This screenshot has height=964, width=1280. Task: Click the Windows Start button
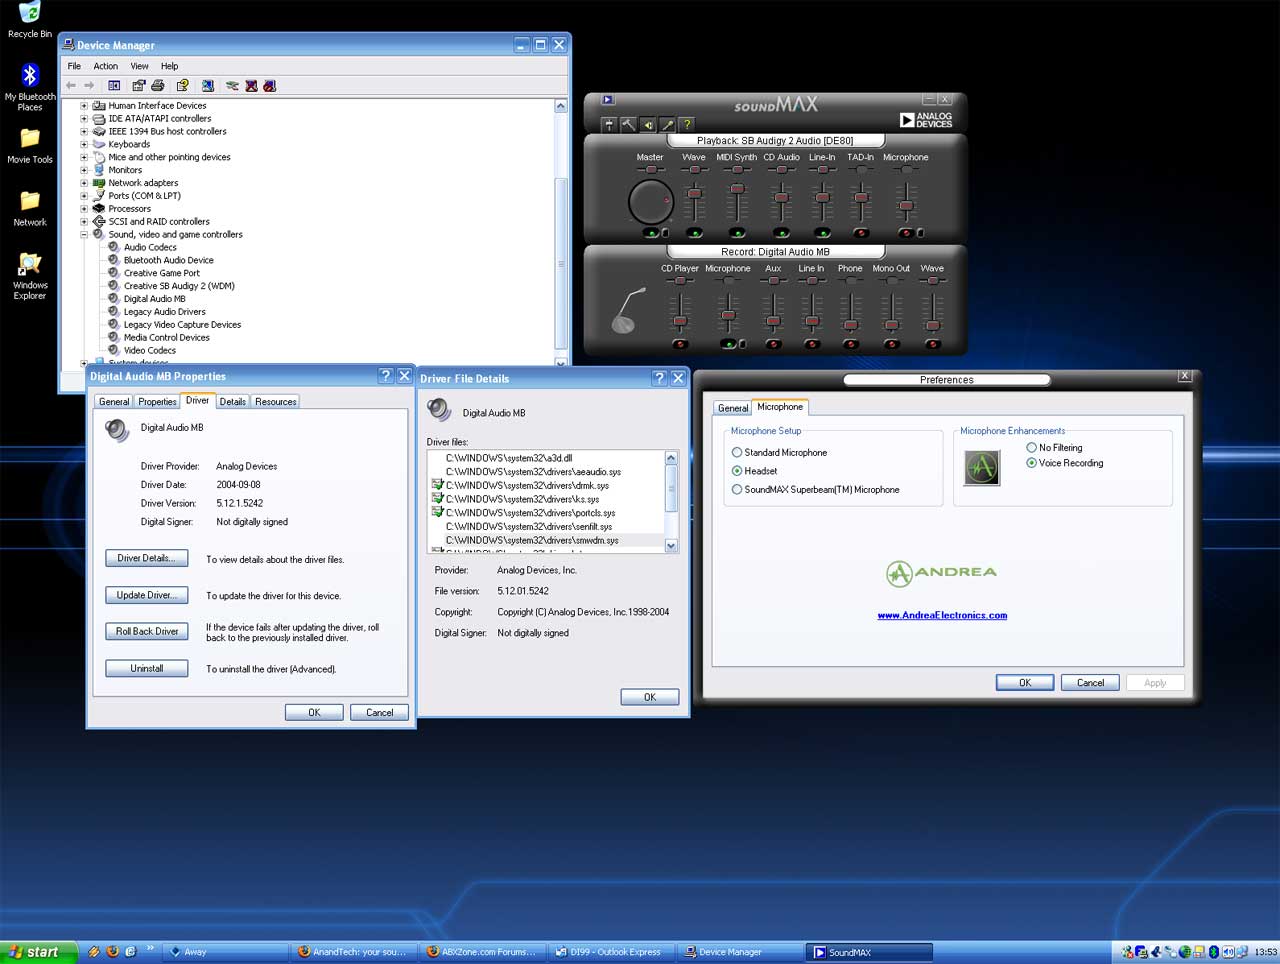[x=38, y=952]
